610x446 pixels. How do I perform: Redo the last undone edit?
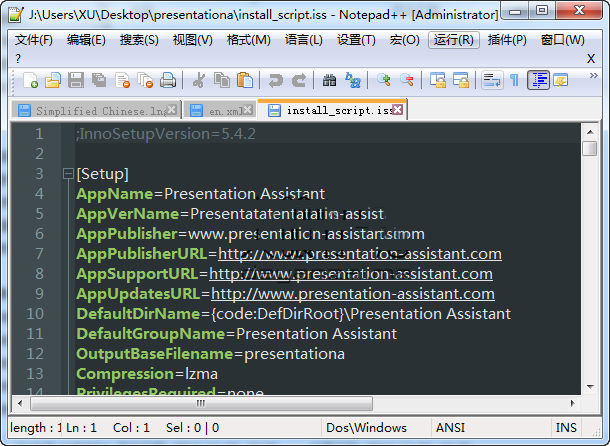[x=299, y=80]
